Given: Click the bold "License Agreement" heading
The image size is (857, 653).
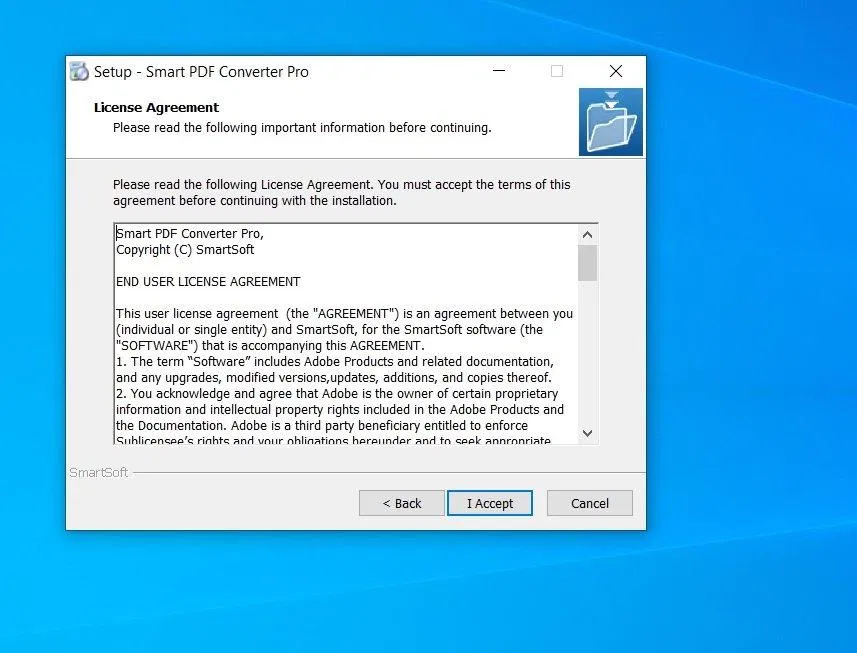Looking at the screenshot, I should 156,107.
